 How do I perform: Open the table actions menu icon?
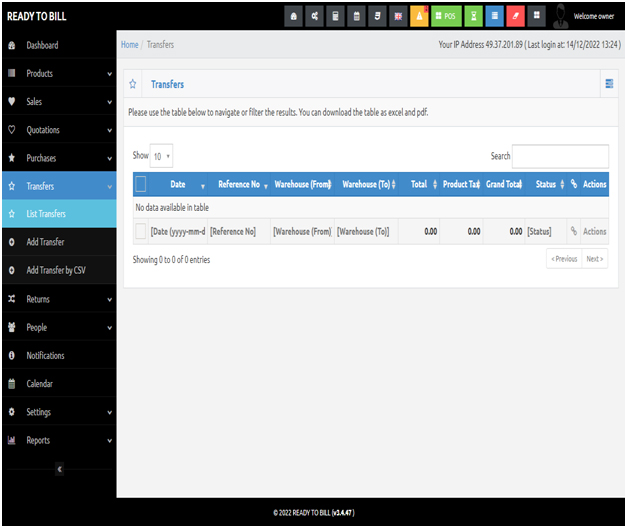click(x=609, y=84)
